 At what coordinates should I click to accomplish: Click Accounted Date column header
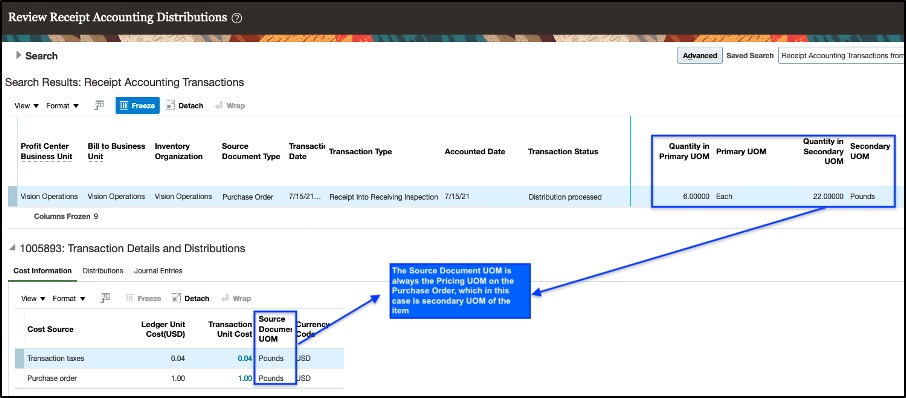[x=475, y=151]
